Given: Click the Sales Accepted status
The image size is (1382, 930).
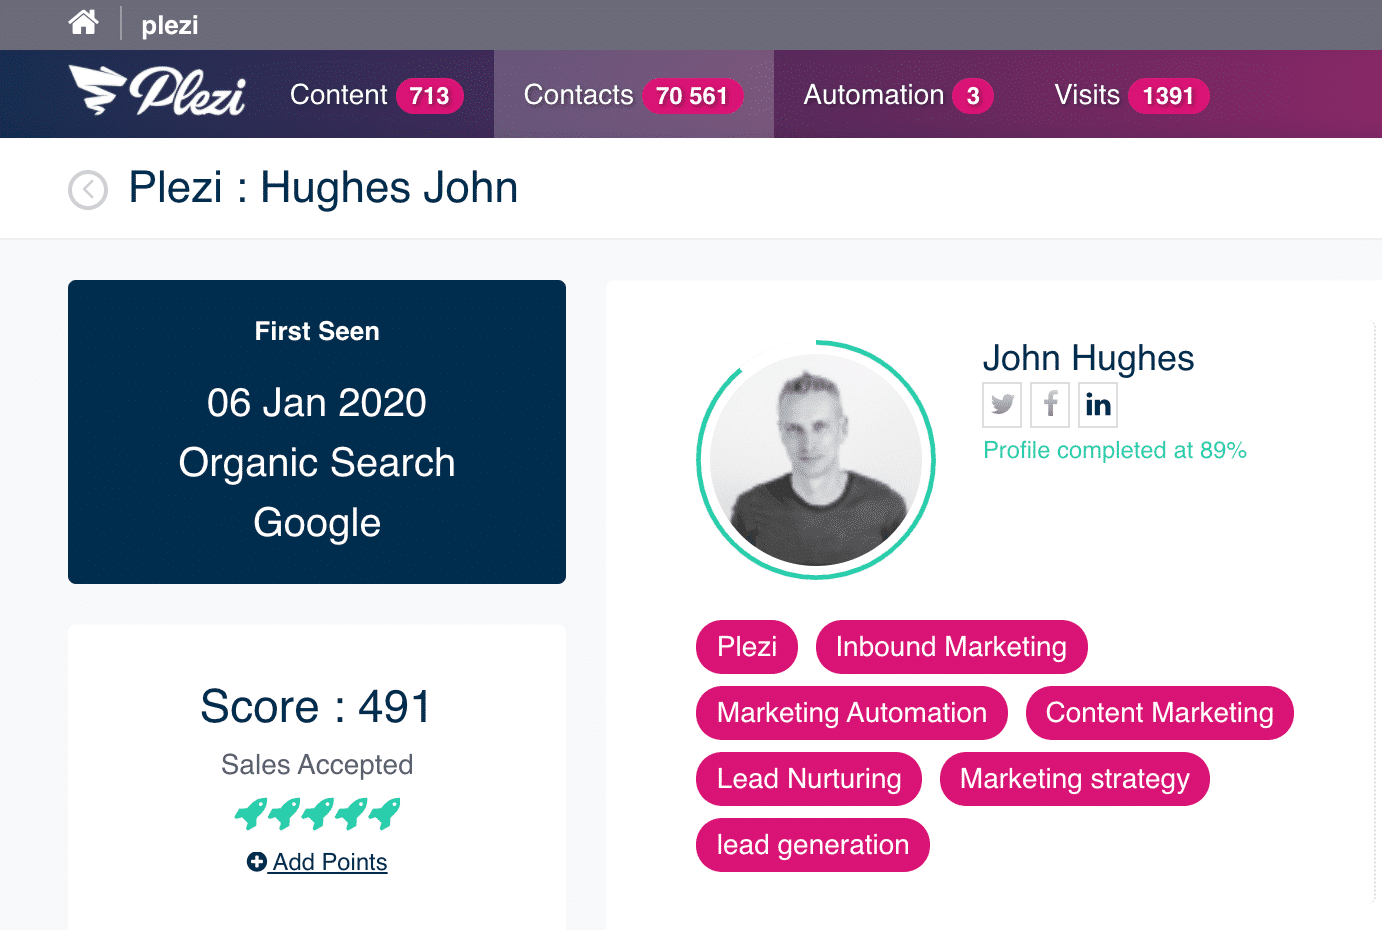Looking at the screenshot, I should (x=317, y=765).
